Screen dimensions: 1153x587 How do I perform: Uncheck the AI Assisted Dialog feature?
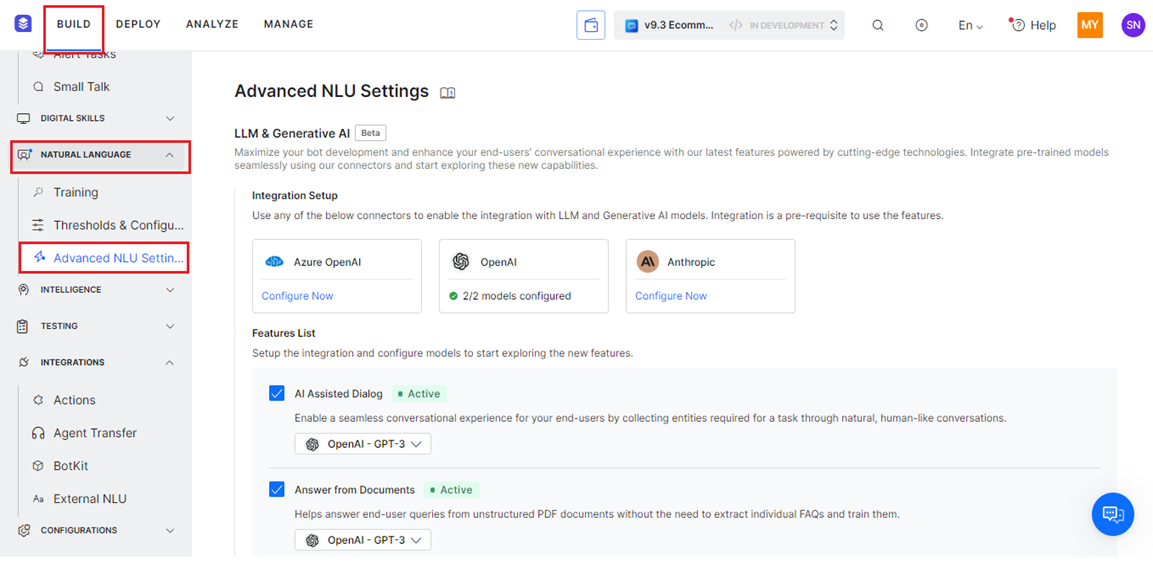pos(277,393)
